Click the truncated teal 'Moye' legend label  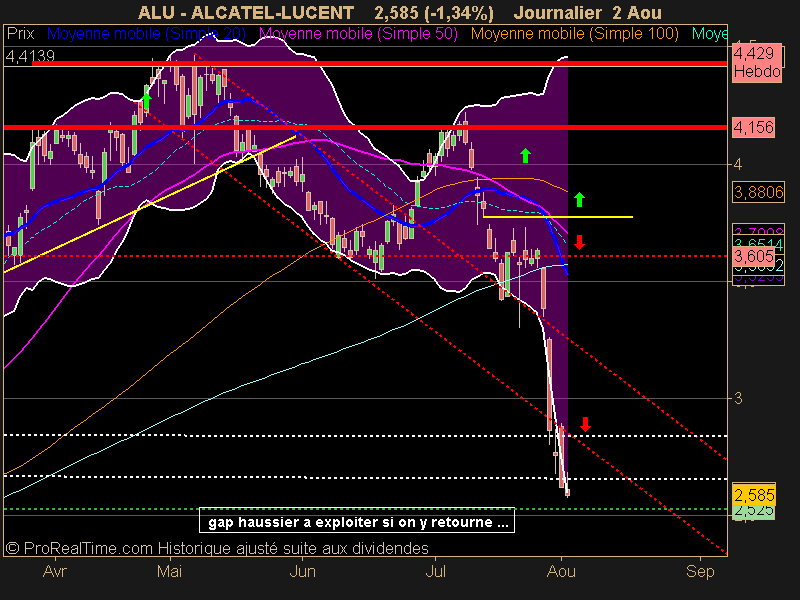pos(709,34)
